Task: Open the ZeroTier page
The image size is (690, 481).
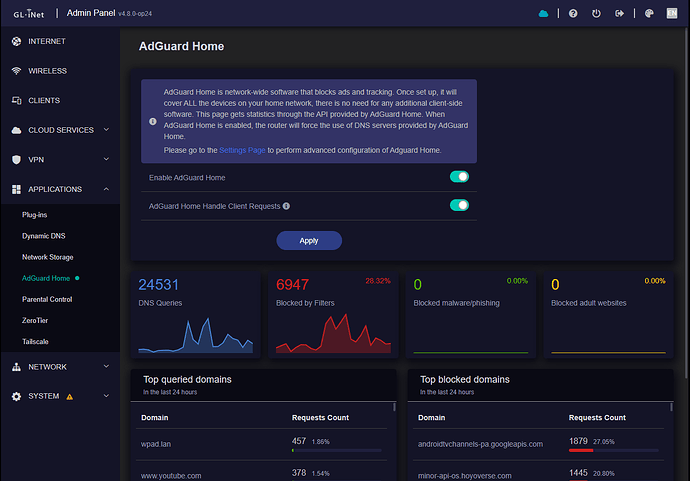Action: coord(35,320)
